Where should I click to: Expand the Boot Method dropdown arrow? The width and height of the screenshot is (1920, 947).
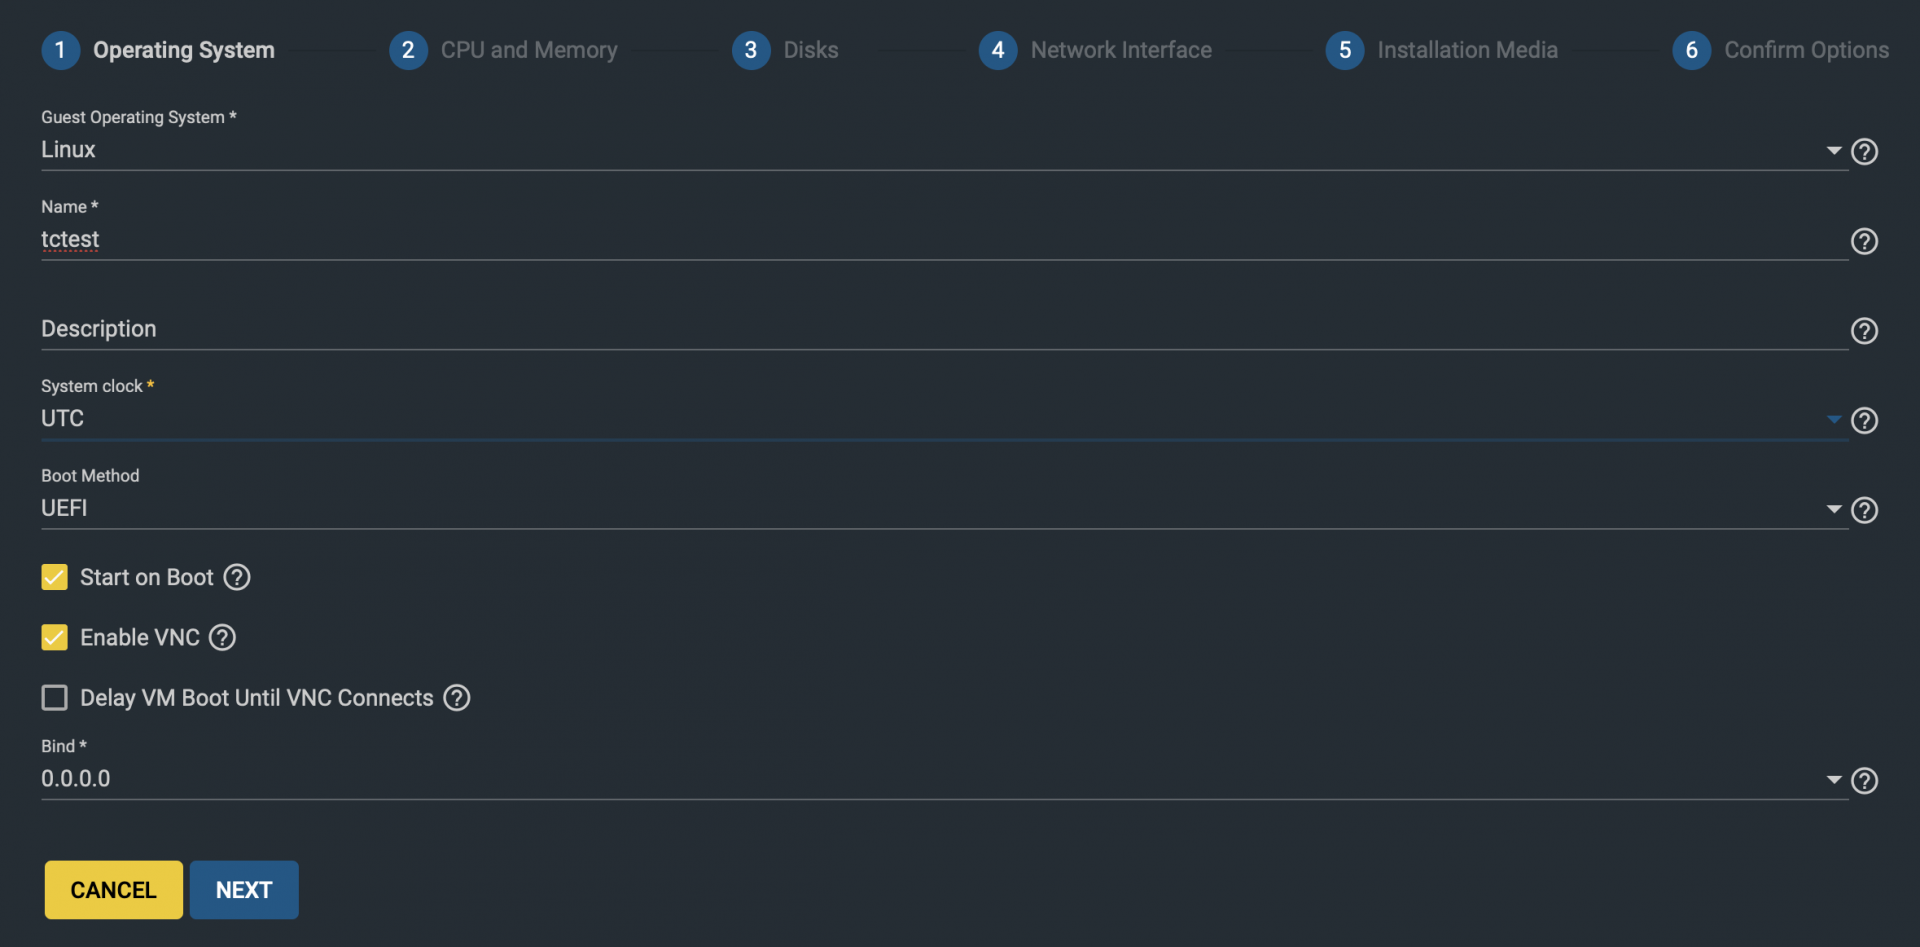(1834, 510)
